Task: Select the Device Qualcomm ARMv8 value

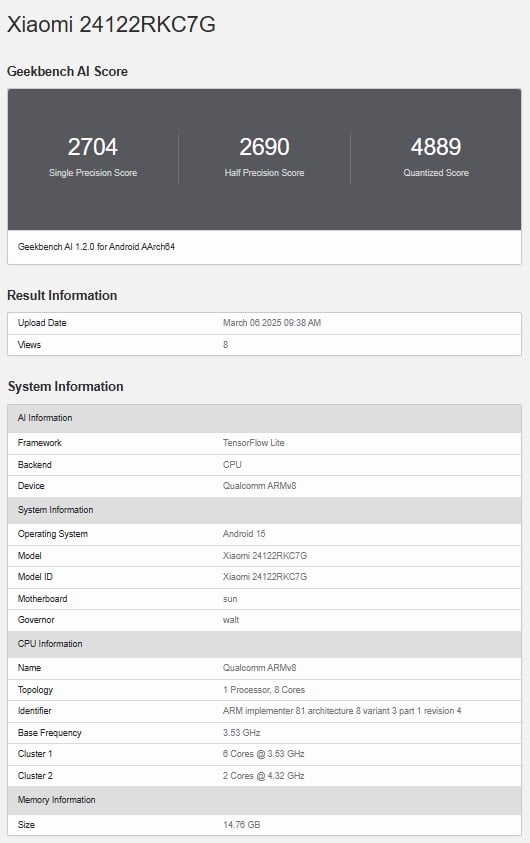Action: 260,485
